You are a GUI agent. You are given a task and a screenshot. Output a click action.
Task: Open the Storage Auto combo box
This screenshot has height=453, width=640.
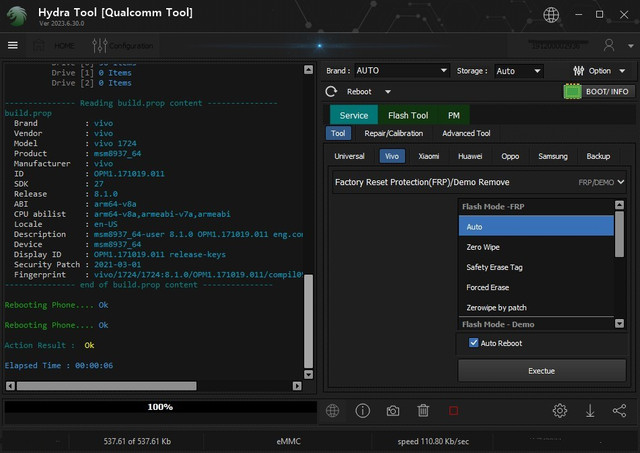[518, 71]
